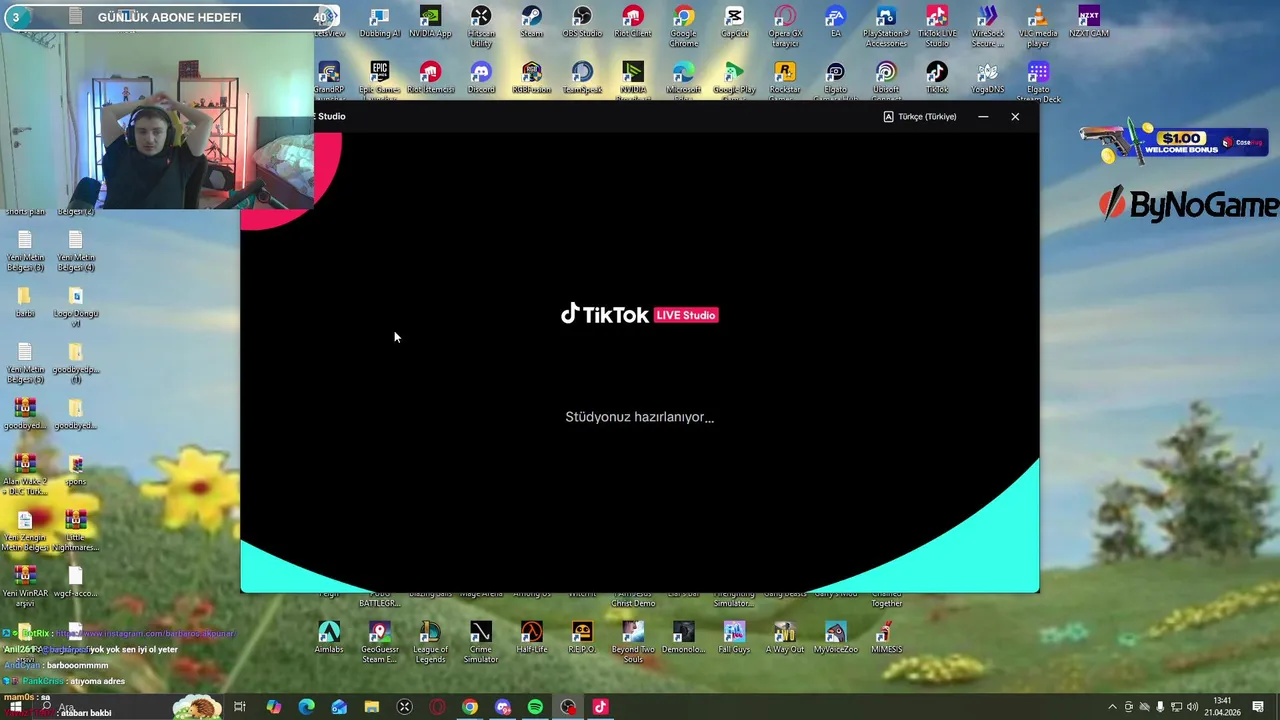Open Rockstar Games desktop icon

[x=785, y=81]
